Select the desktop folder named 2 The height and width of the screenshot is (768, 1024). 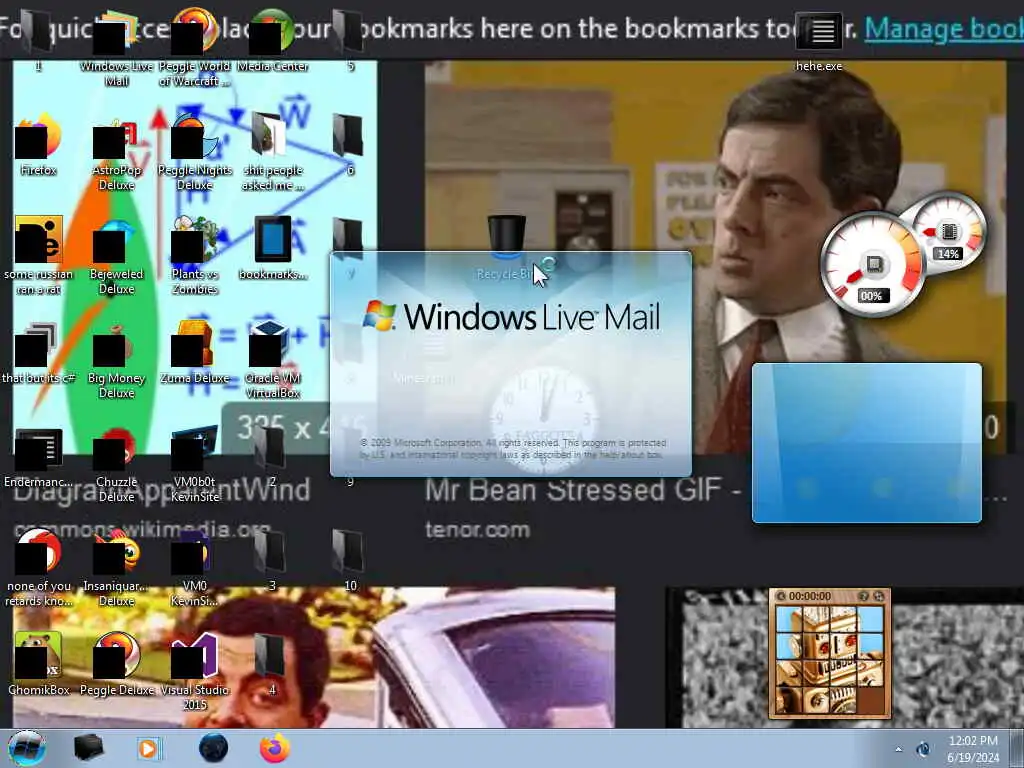(x=271, y=456)
